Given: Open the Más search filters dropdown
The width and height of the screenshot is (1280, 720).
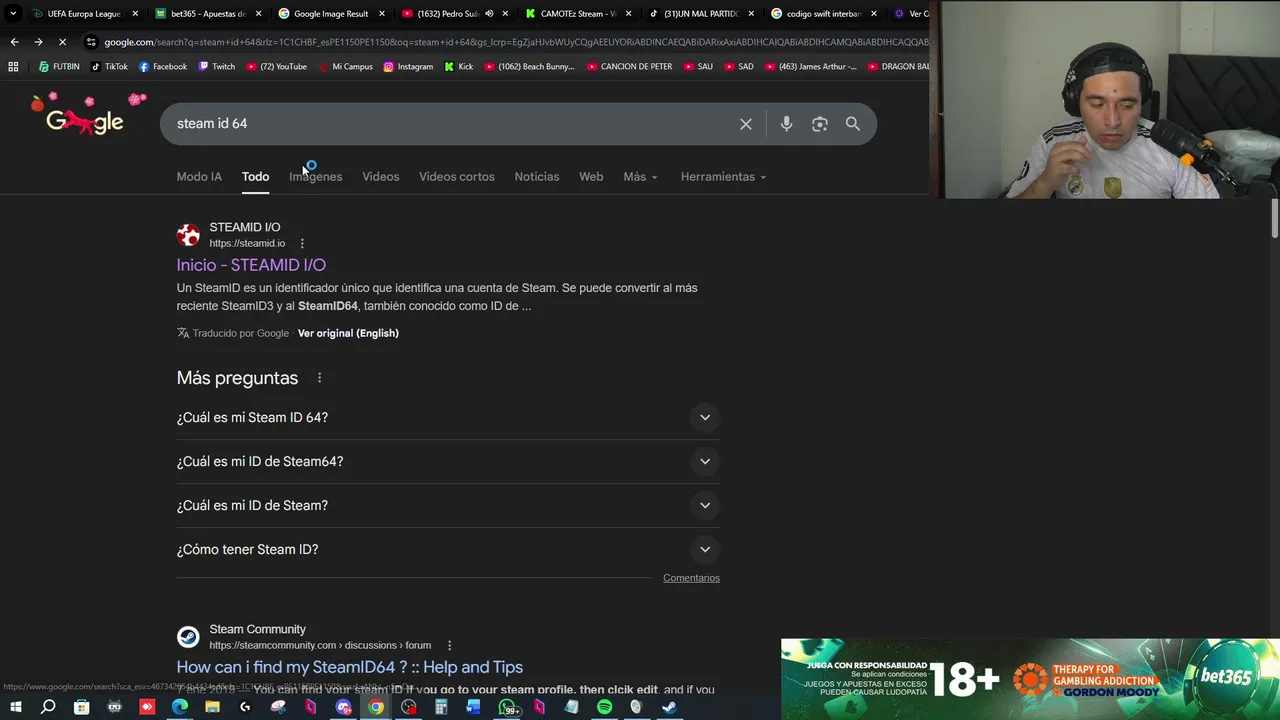Looking at the screenshot, I should tap(640, 177).
